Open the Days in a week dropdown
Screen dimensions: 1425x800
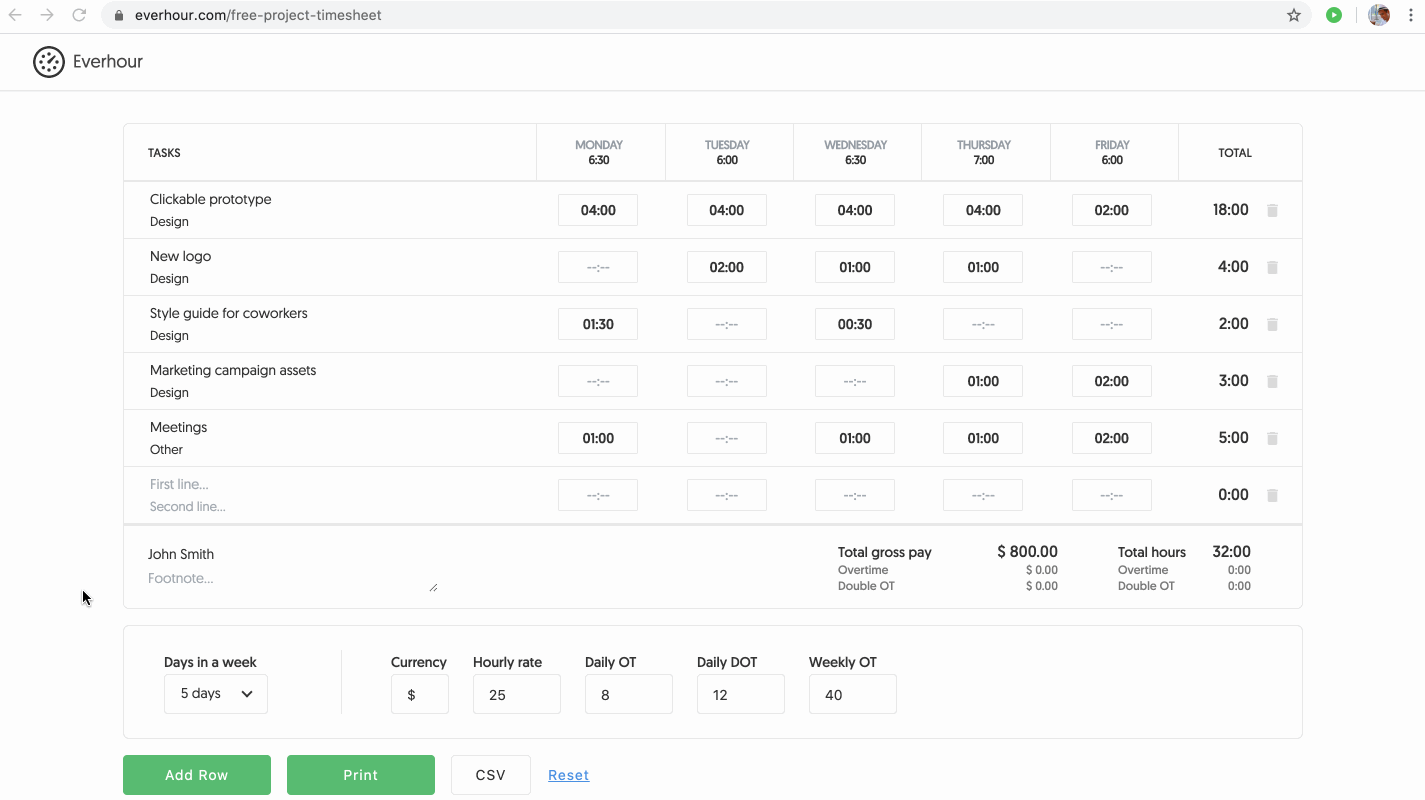pyautogui.click(x=215, y=693)
